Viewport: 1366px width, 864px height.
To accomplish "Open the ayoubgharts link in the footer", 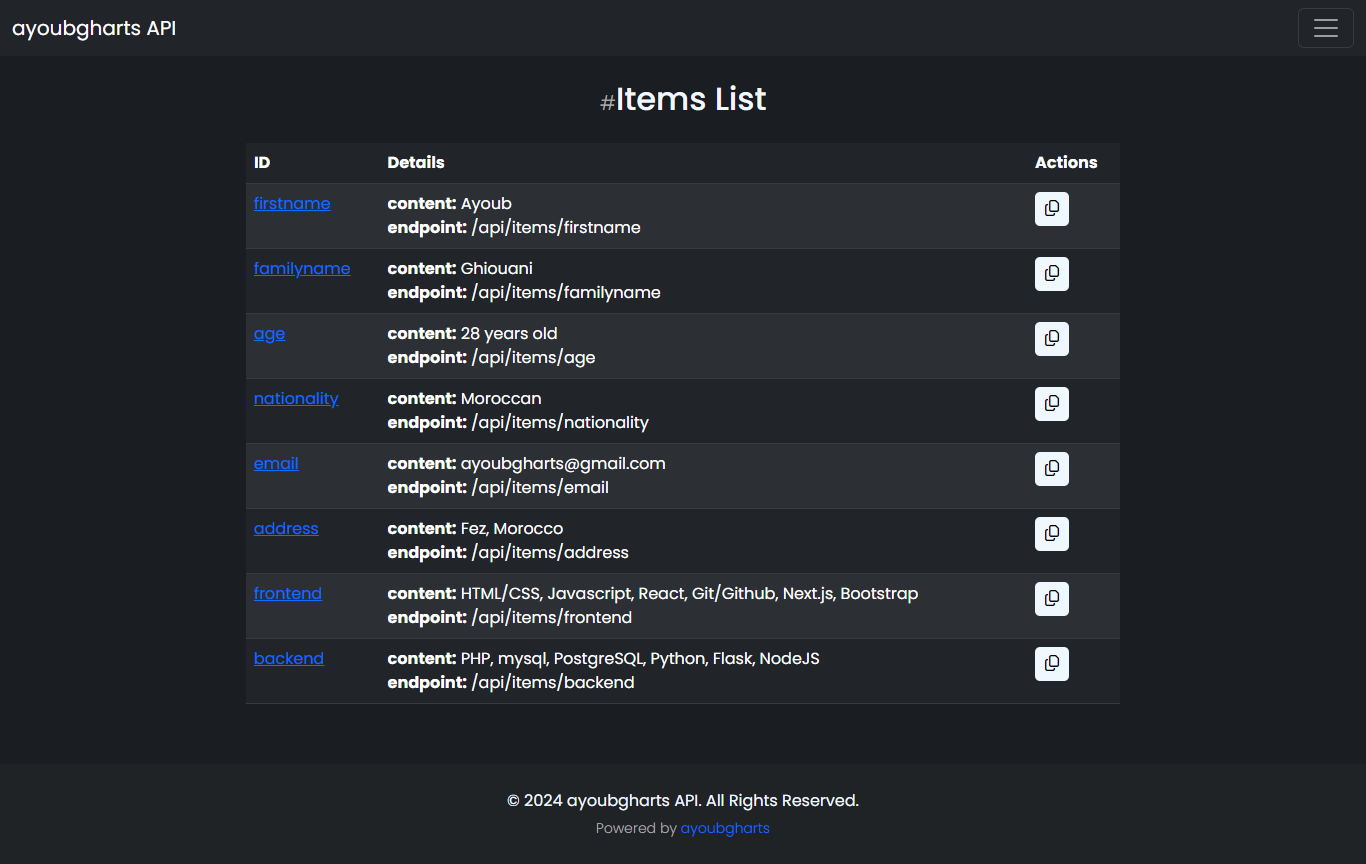I will [724, 828].
